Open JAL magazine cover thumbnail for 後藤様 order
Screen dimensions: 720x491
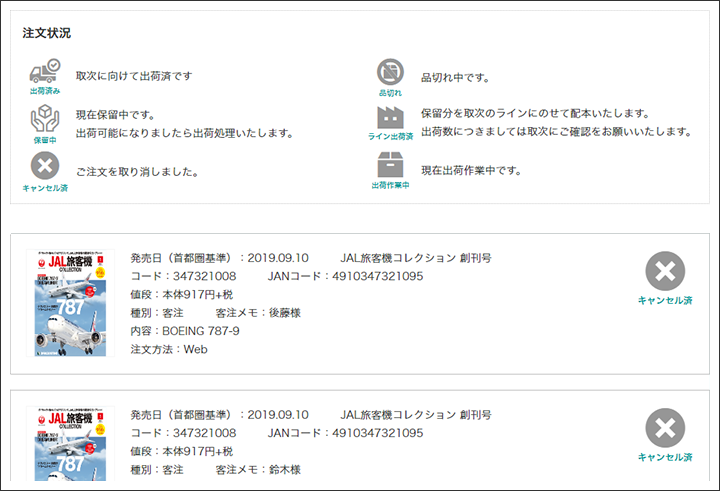pyautogui.click(x=70, y=303)
